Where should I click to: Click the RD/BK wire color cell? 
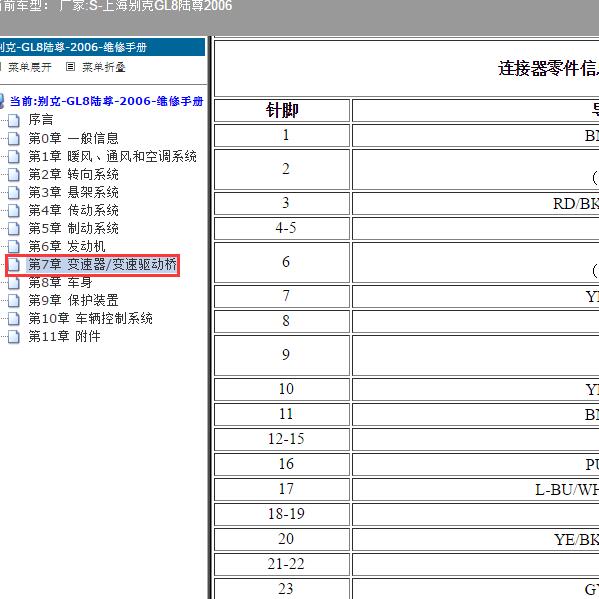(476, 203)
